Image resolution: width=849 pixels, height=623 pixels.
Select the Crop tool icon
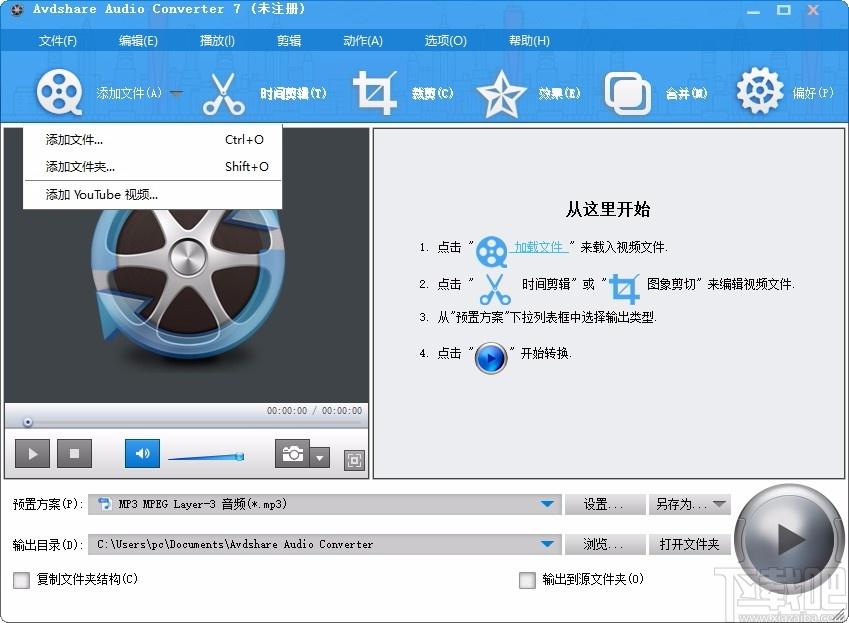pyautogui.click(x=375, y=93)
